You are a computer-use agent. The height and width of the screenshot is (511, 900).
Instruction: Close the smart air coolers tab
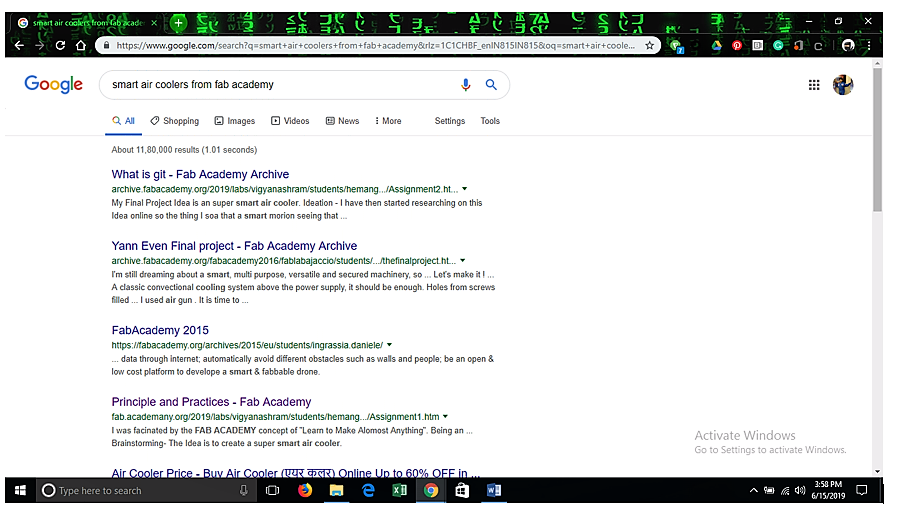[154, 23]
